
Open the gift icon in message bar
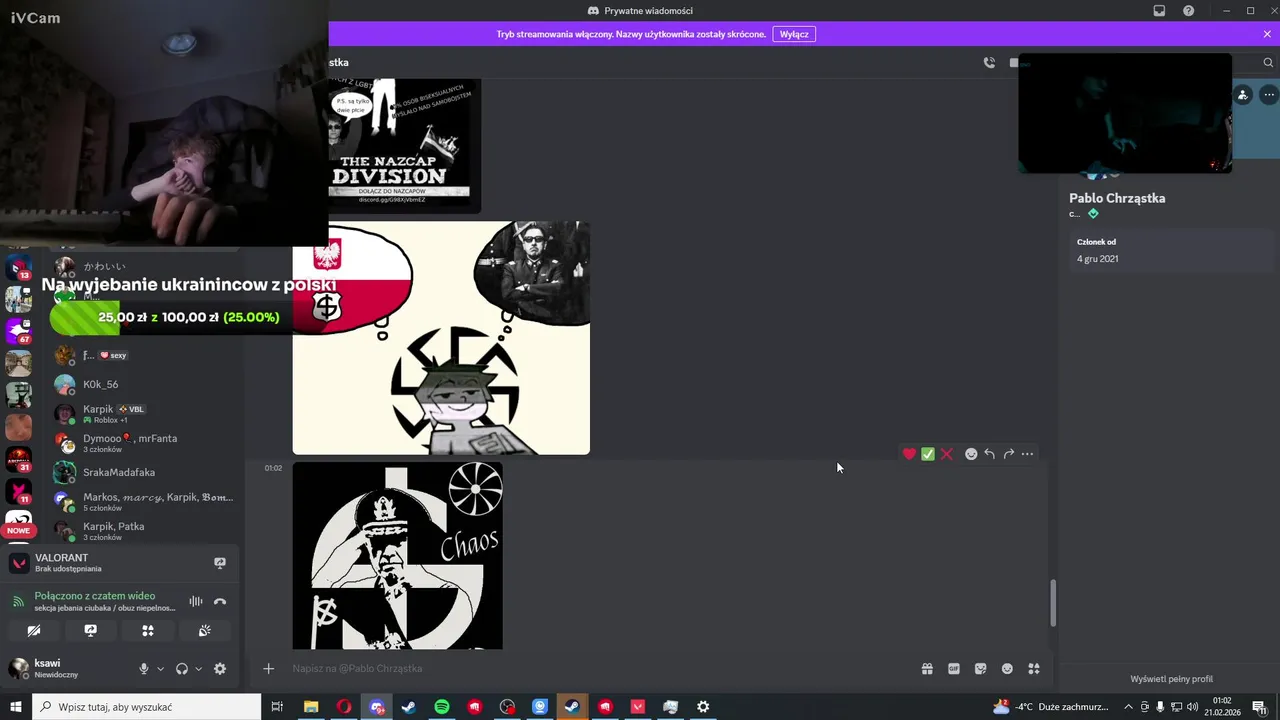[927, 669]
